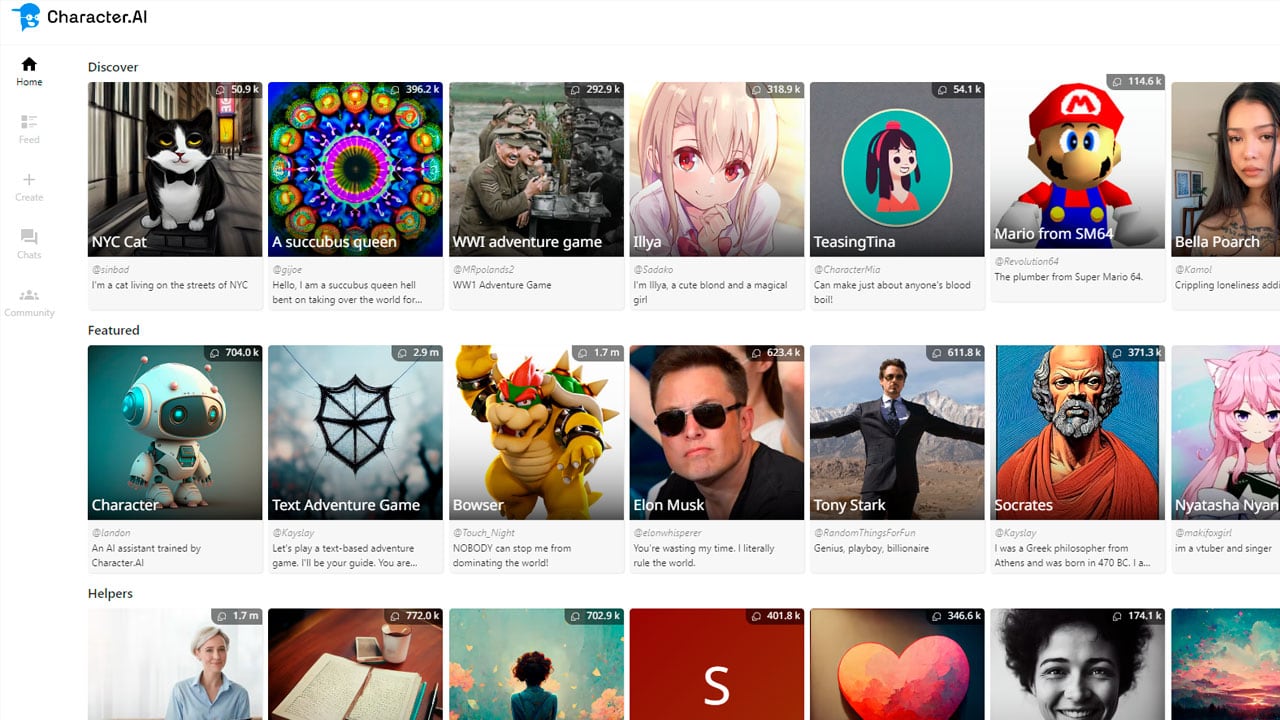This screenshot has height=720, width=1280.
Task: Select the Socrates character card
Action: (x=1077, y=432)
